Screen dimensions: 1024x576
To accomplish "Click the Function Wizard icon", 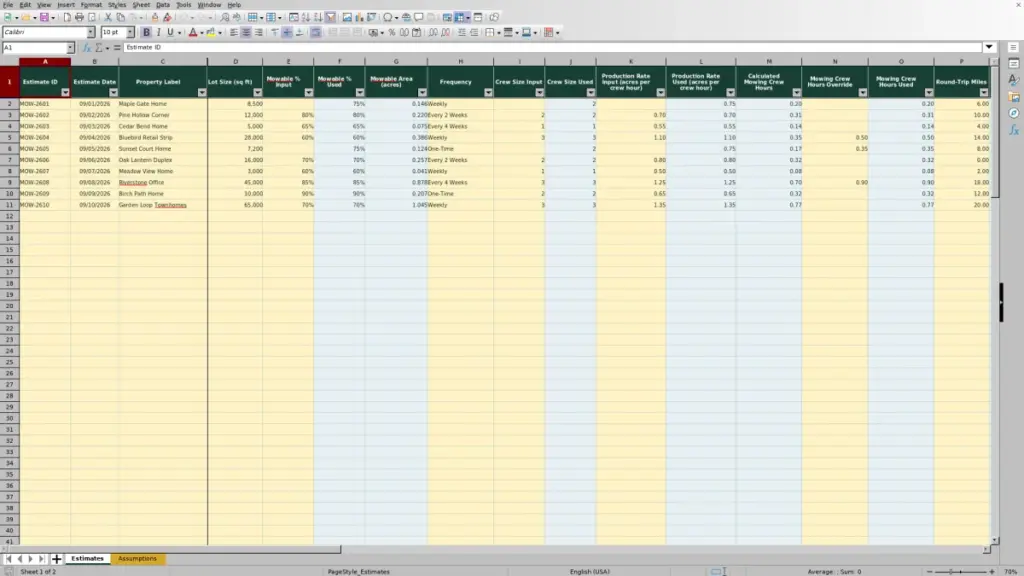I will click(x=87, y=48).
